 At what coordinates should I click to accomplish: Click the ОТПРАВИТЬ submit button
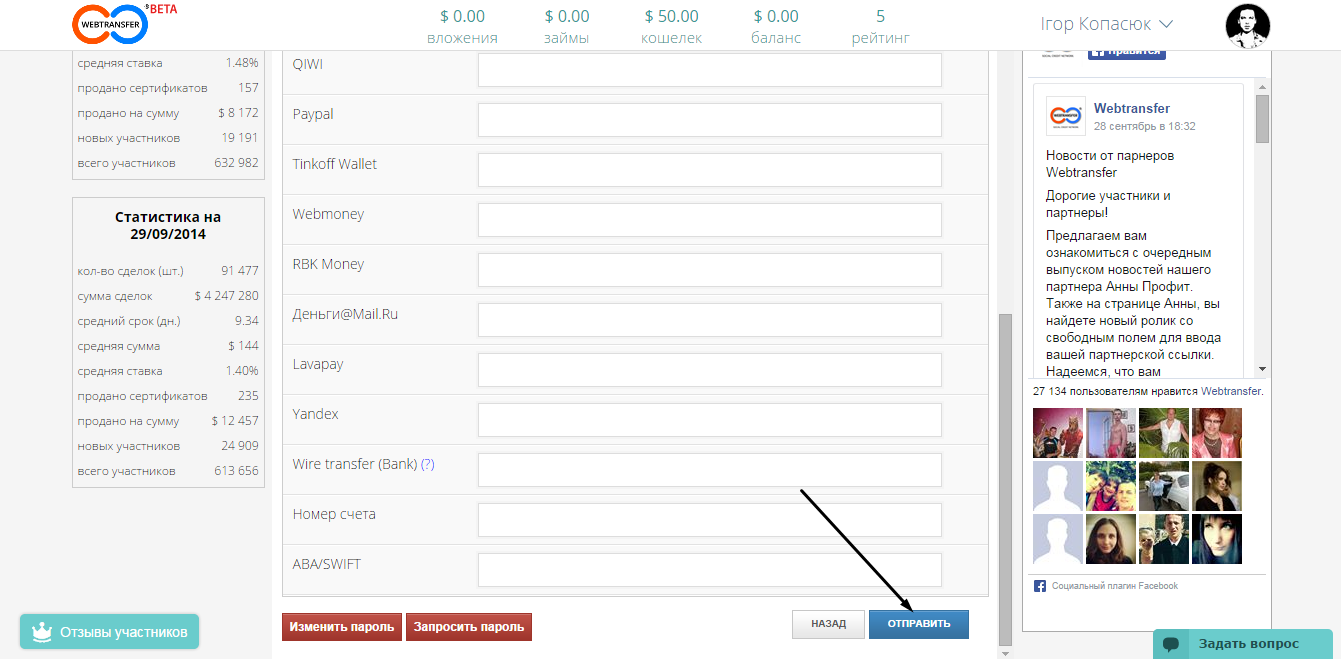918,624
